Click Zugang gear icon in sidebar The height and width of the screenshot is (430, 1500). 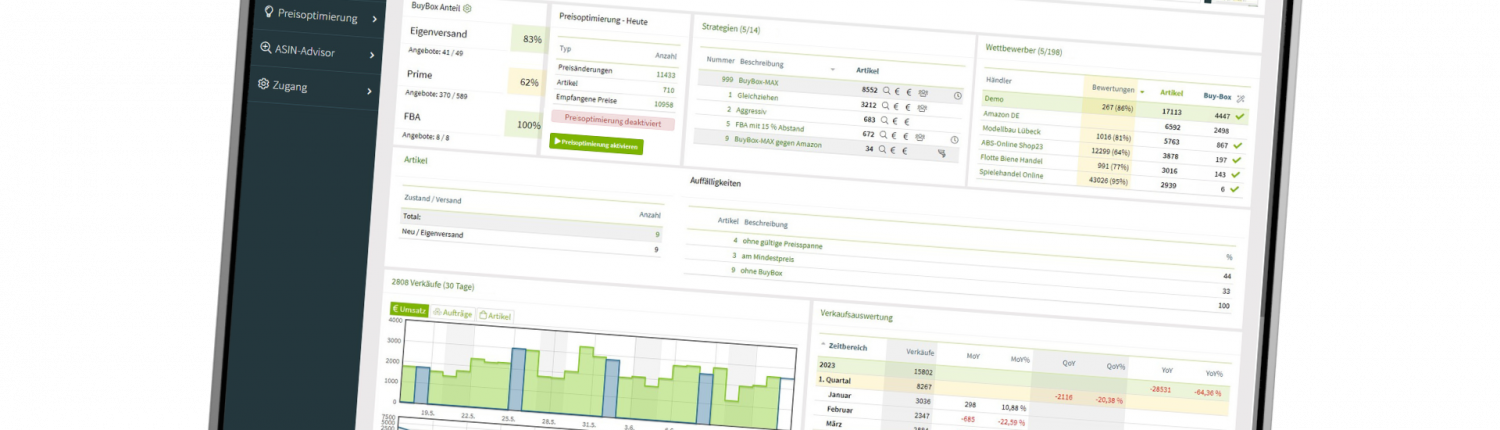click(263, 84)
